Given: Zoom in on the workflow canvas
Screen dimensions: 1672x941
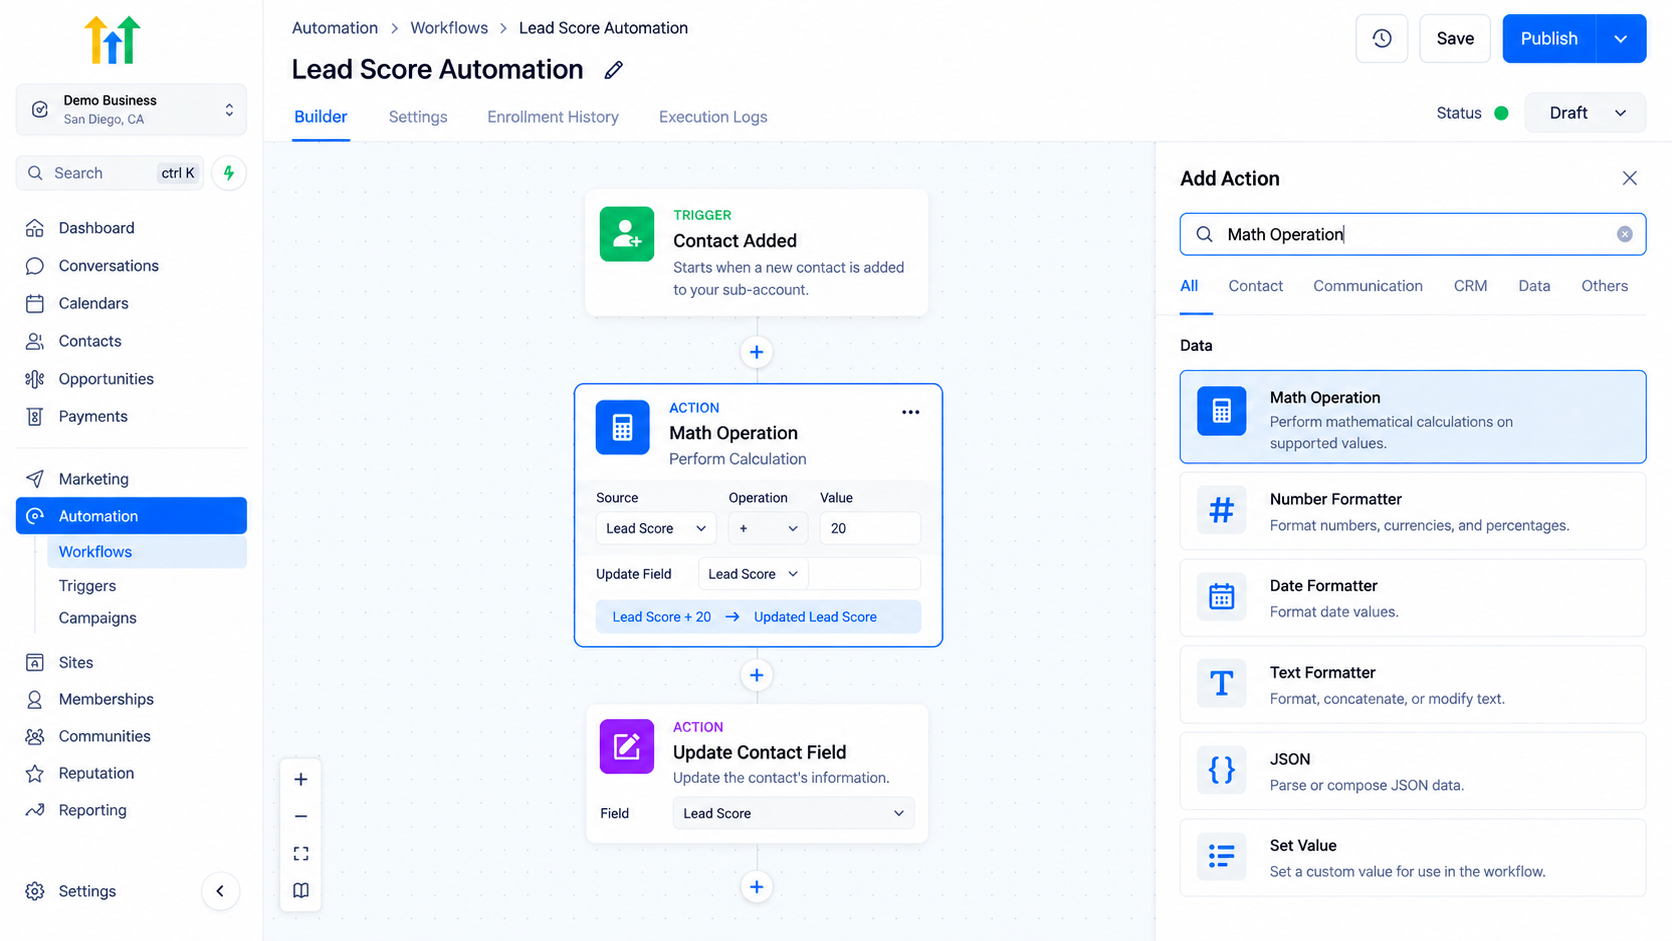Looking at the screenshot, I should (x=301, y=779).
